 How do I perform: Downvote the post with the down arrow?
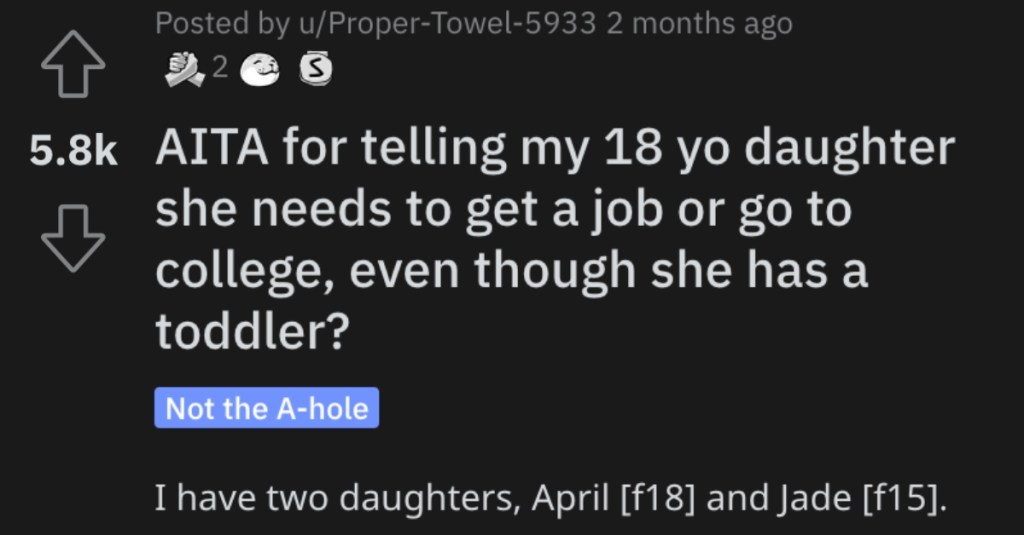73,238
